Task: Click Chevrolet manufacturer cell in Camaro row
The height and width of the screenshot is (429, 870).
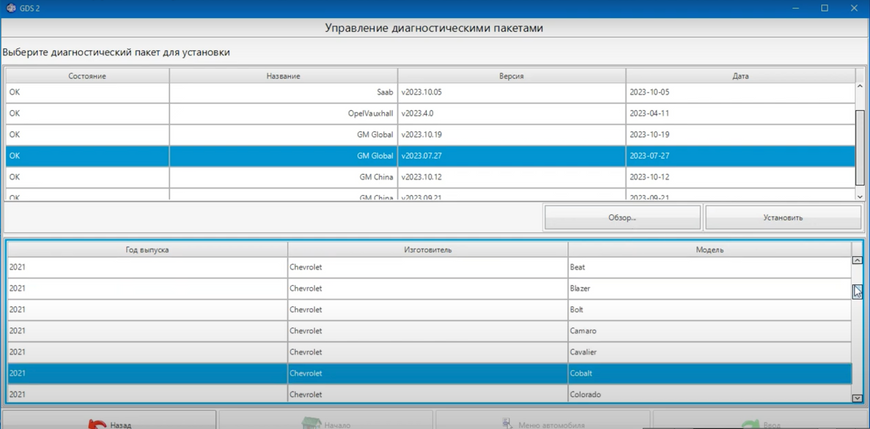Action: [427, 331]
